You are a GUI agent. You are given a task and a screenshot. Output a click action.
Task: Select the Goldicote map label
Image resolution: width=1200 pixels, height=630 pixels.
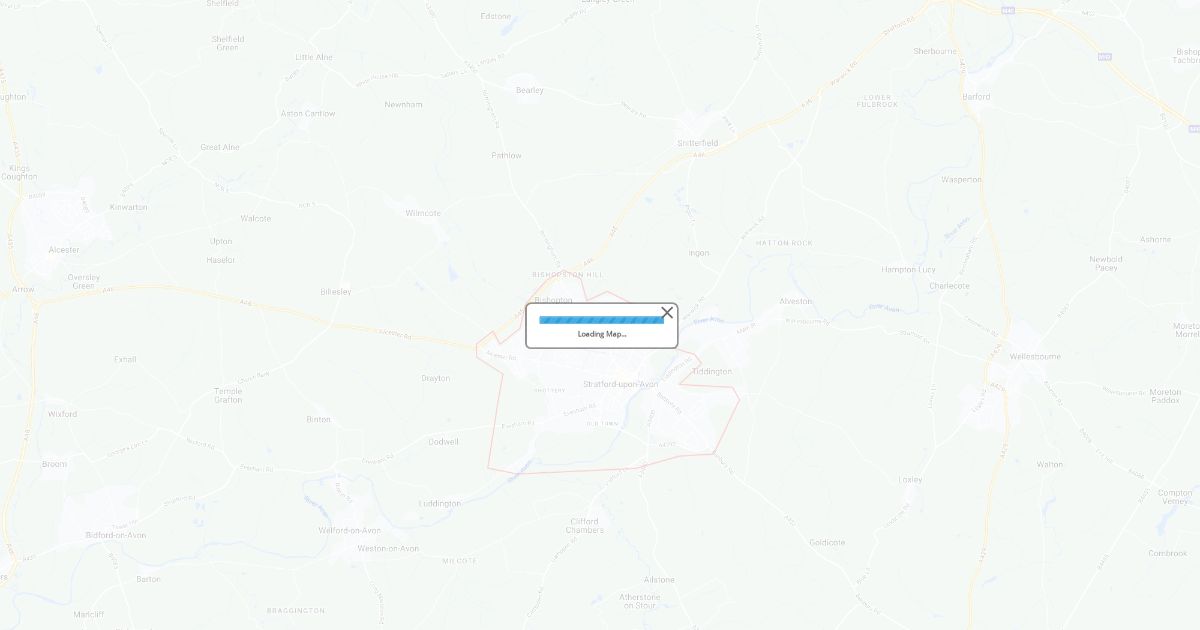(827, 543)
